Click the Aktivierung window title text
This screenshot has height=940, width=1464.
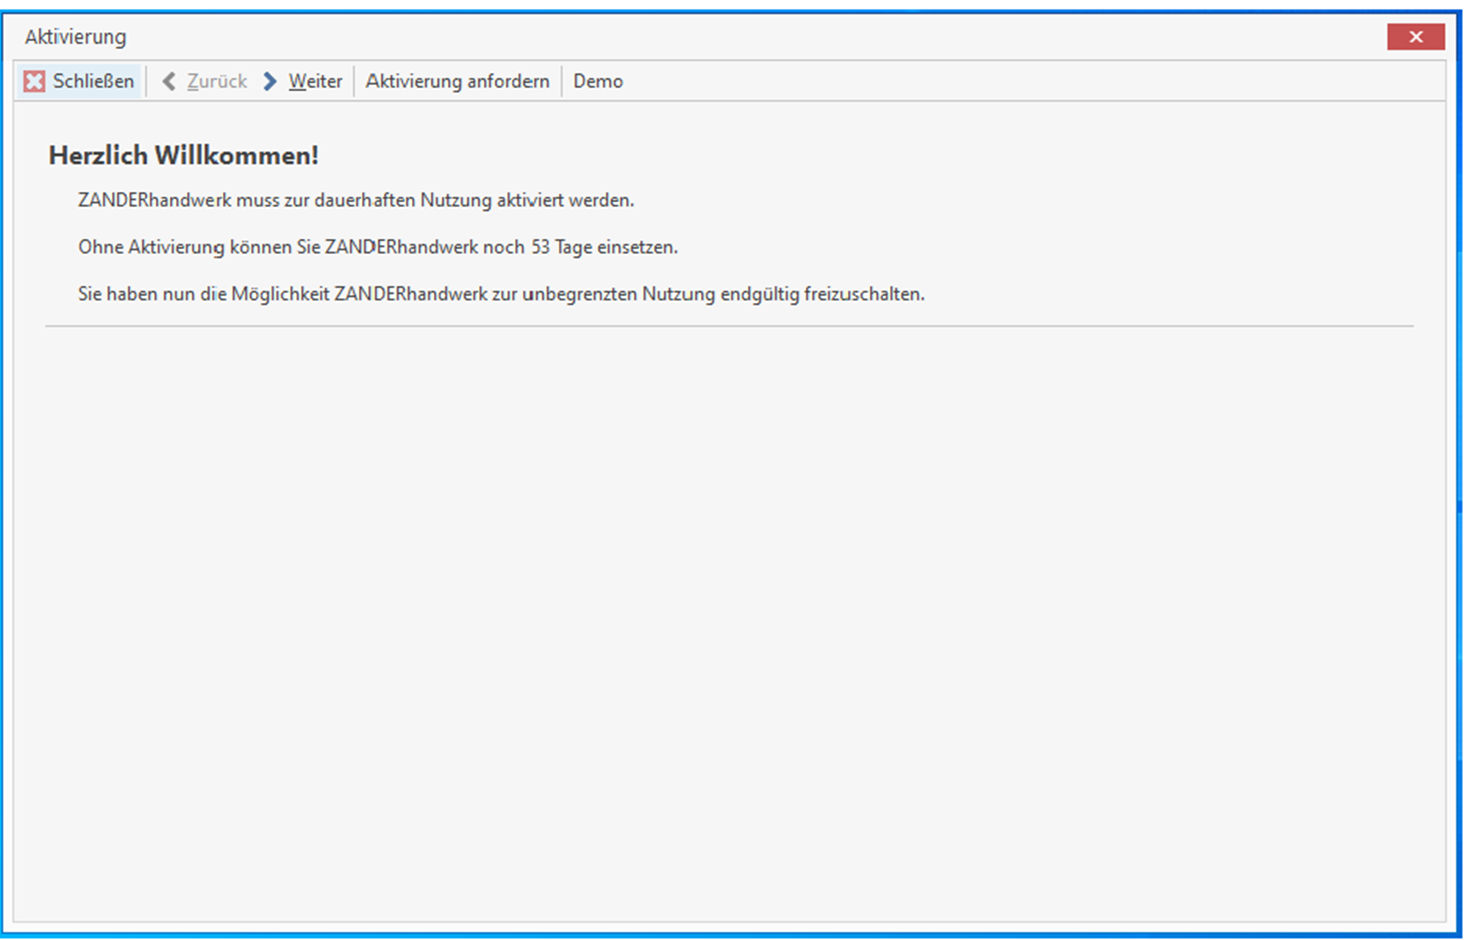tap(76, 37)
